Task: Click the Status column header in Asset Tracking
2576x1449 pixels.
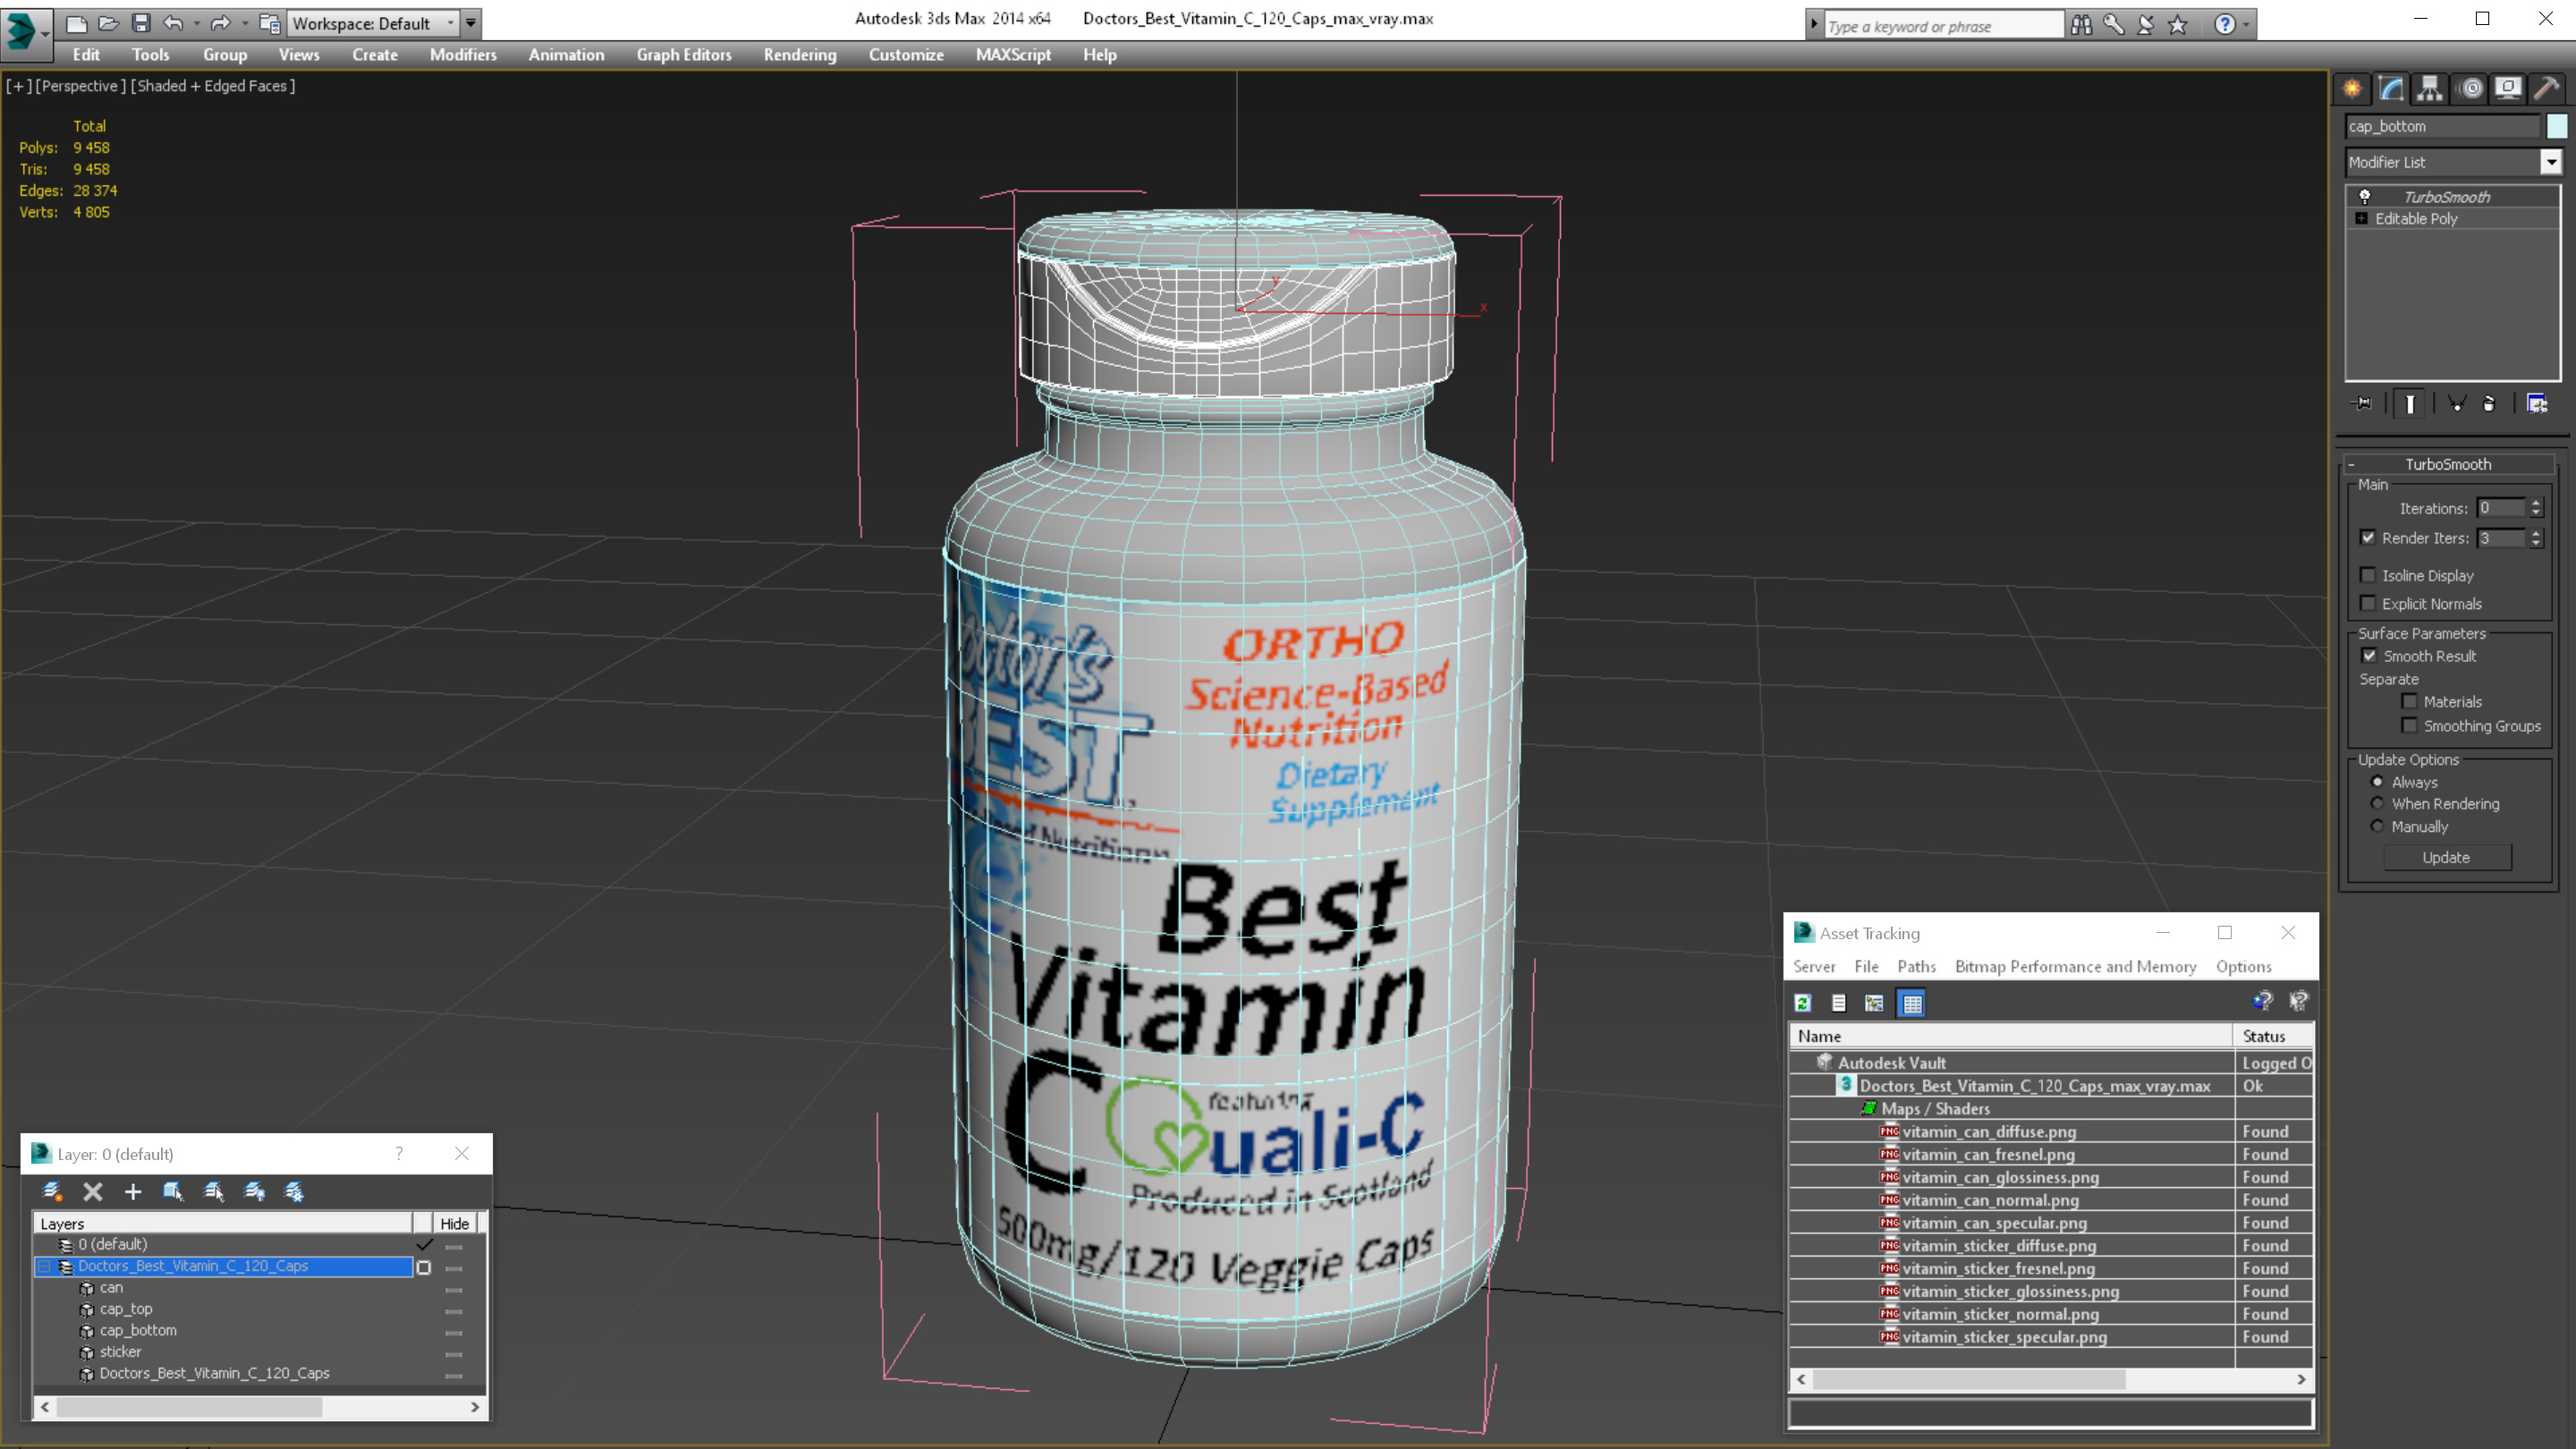Action: click(2273, 1036)
